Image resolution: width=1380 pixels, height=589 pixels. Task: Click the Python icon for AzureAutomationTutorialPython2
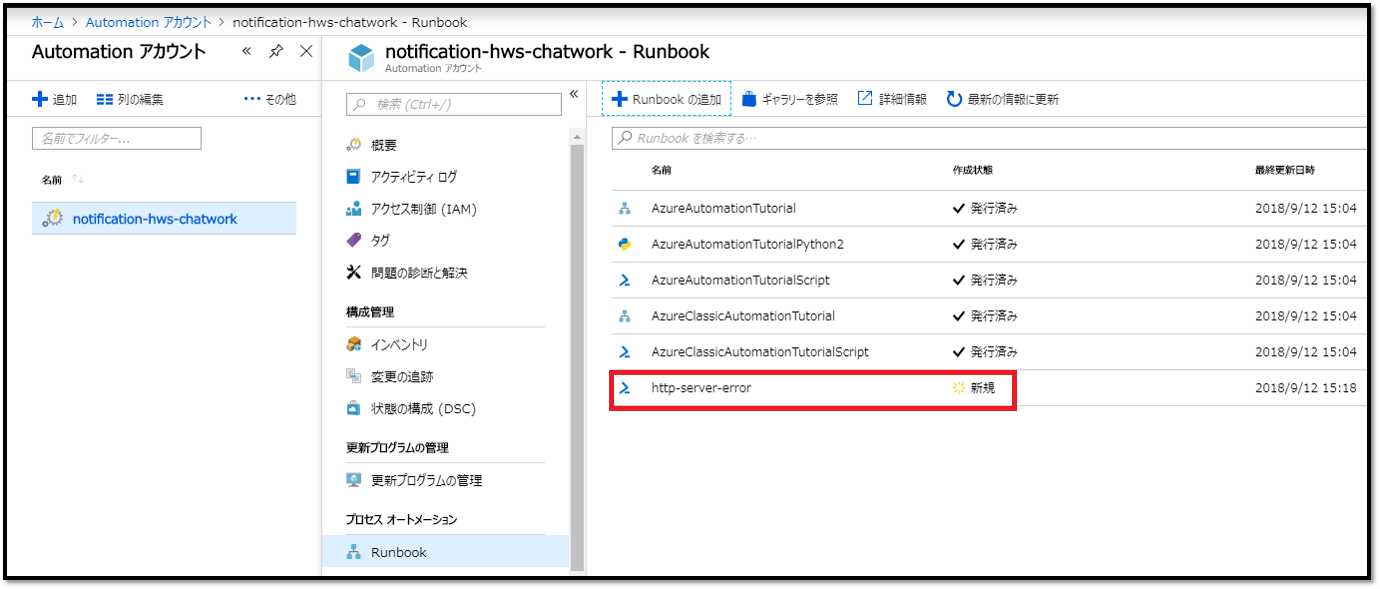625,244
